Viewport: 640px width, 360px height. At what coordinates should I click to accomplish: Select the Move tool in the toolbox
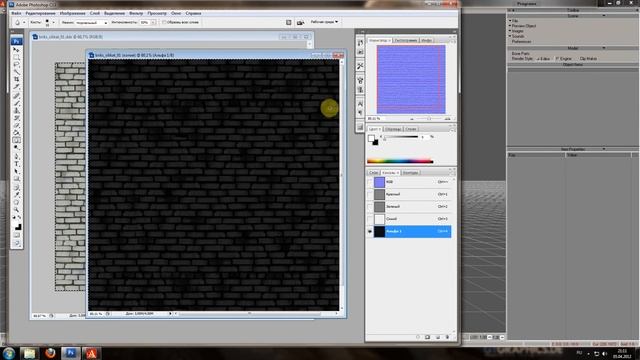click(16, 49)
